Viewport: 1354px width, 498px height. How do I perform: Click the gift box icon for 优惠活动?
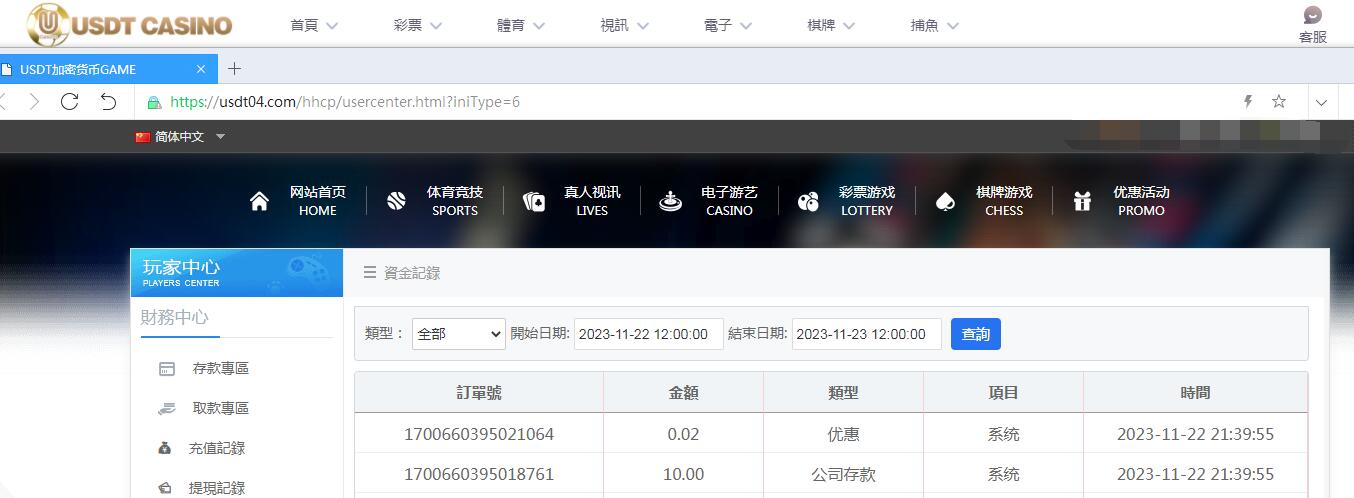[1082, 201]
